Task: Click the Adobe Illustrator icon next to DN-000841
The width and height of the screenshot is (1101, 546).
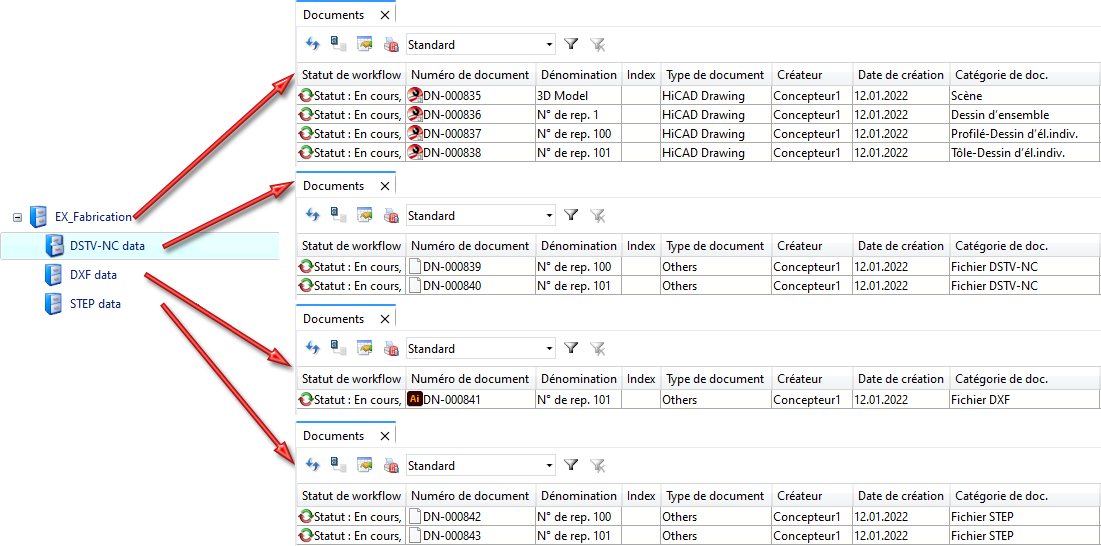Action: click(x=414, y=399)
